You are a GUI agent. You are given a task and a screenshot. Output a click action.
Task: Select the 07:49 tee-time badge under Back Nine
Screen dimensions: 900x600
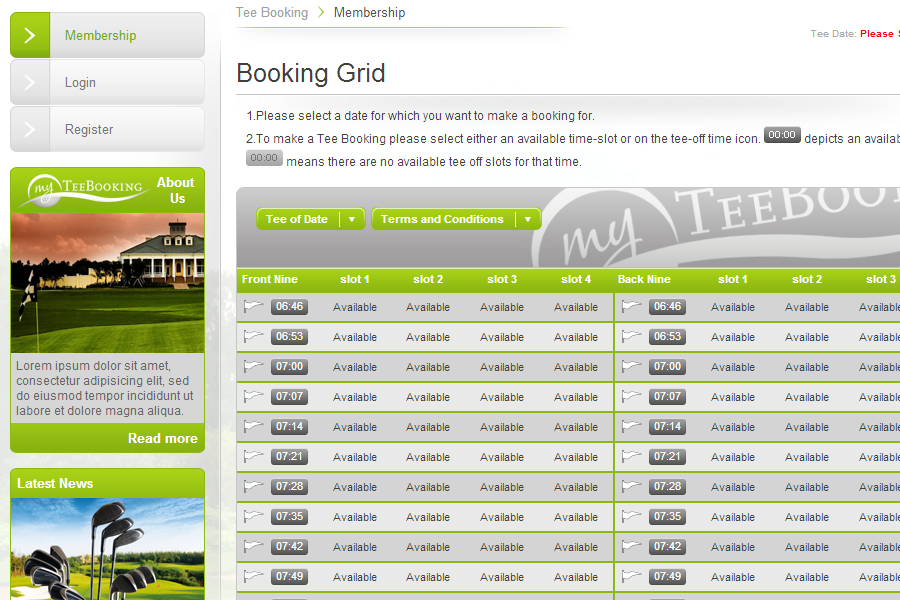(667, 577)
